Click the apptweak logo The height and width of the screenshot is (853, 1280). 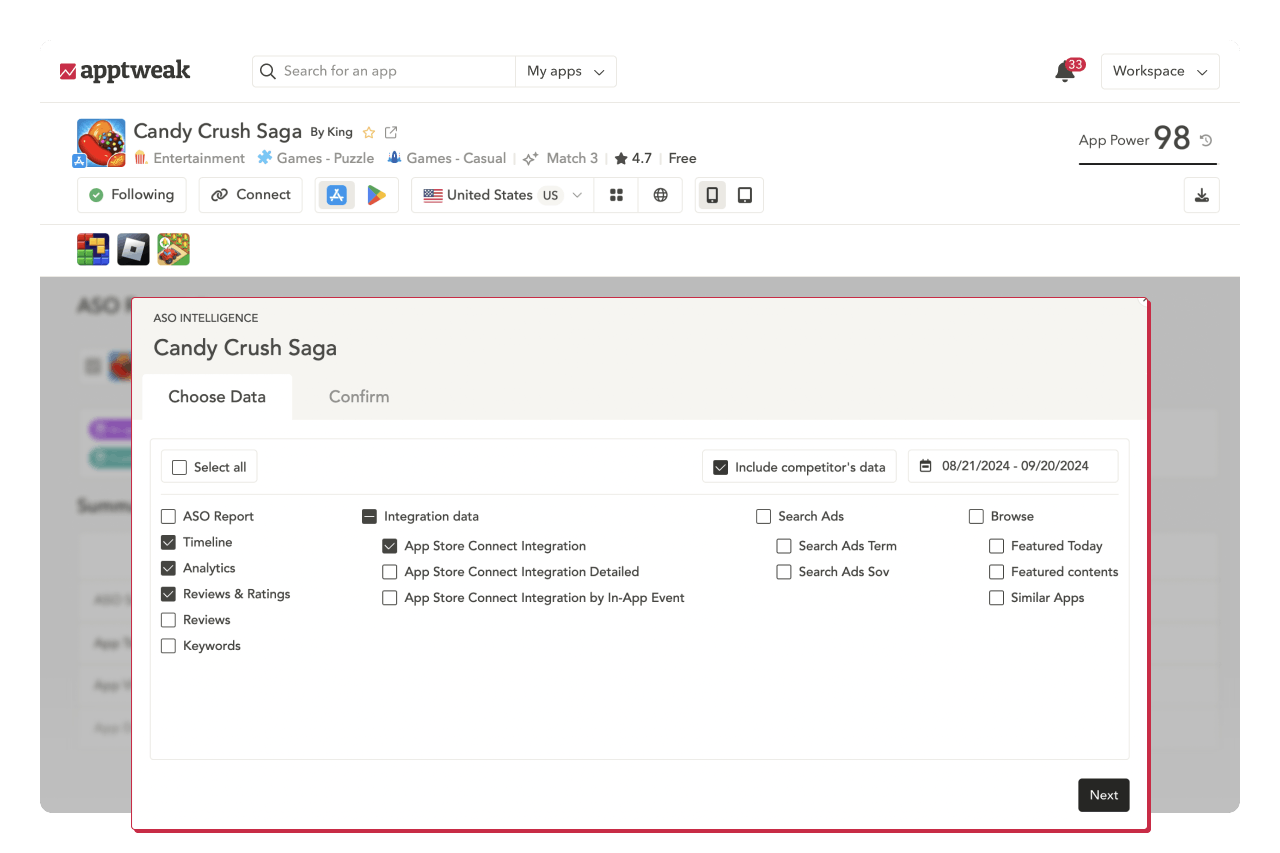[125, 71]
